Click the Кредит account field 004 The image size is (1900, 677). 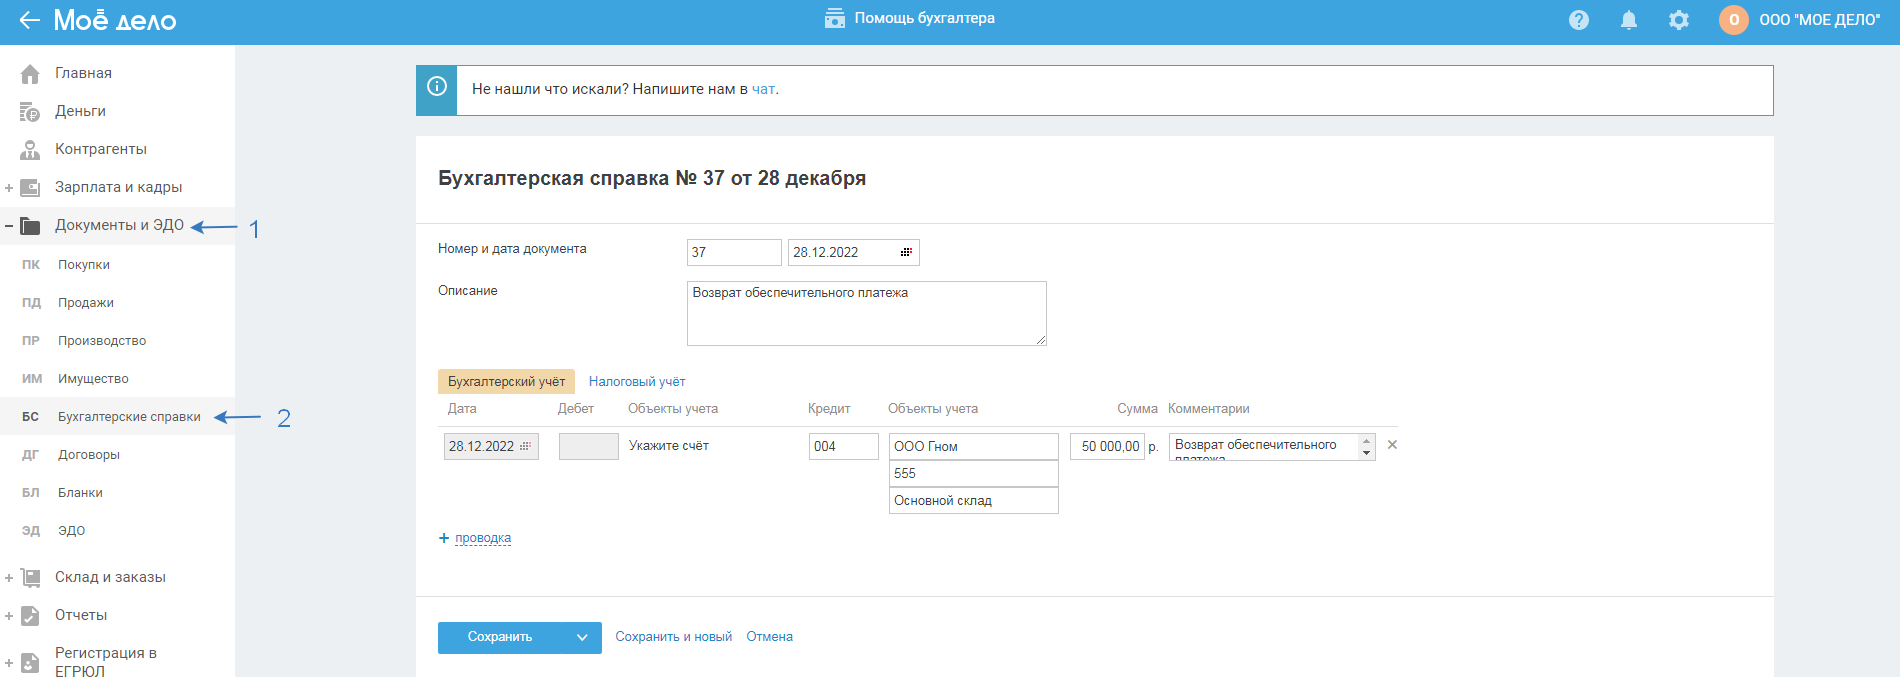pyautogui.click(x=844, y=446)
